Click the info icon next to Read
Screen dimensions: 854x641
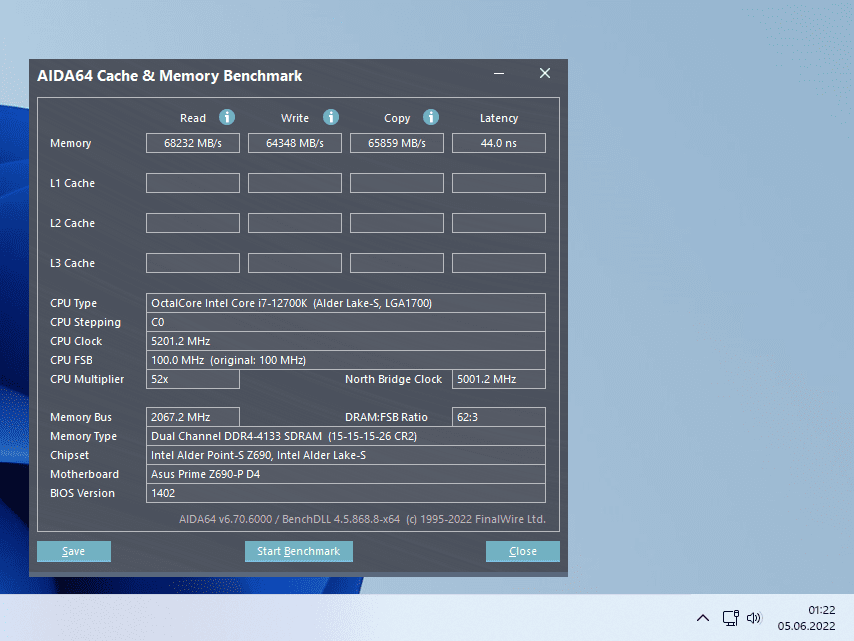click(x=227, y=117)
